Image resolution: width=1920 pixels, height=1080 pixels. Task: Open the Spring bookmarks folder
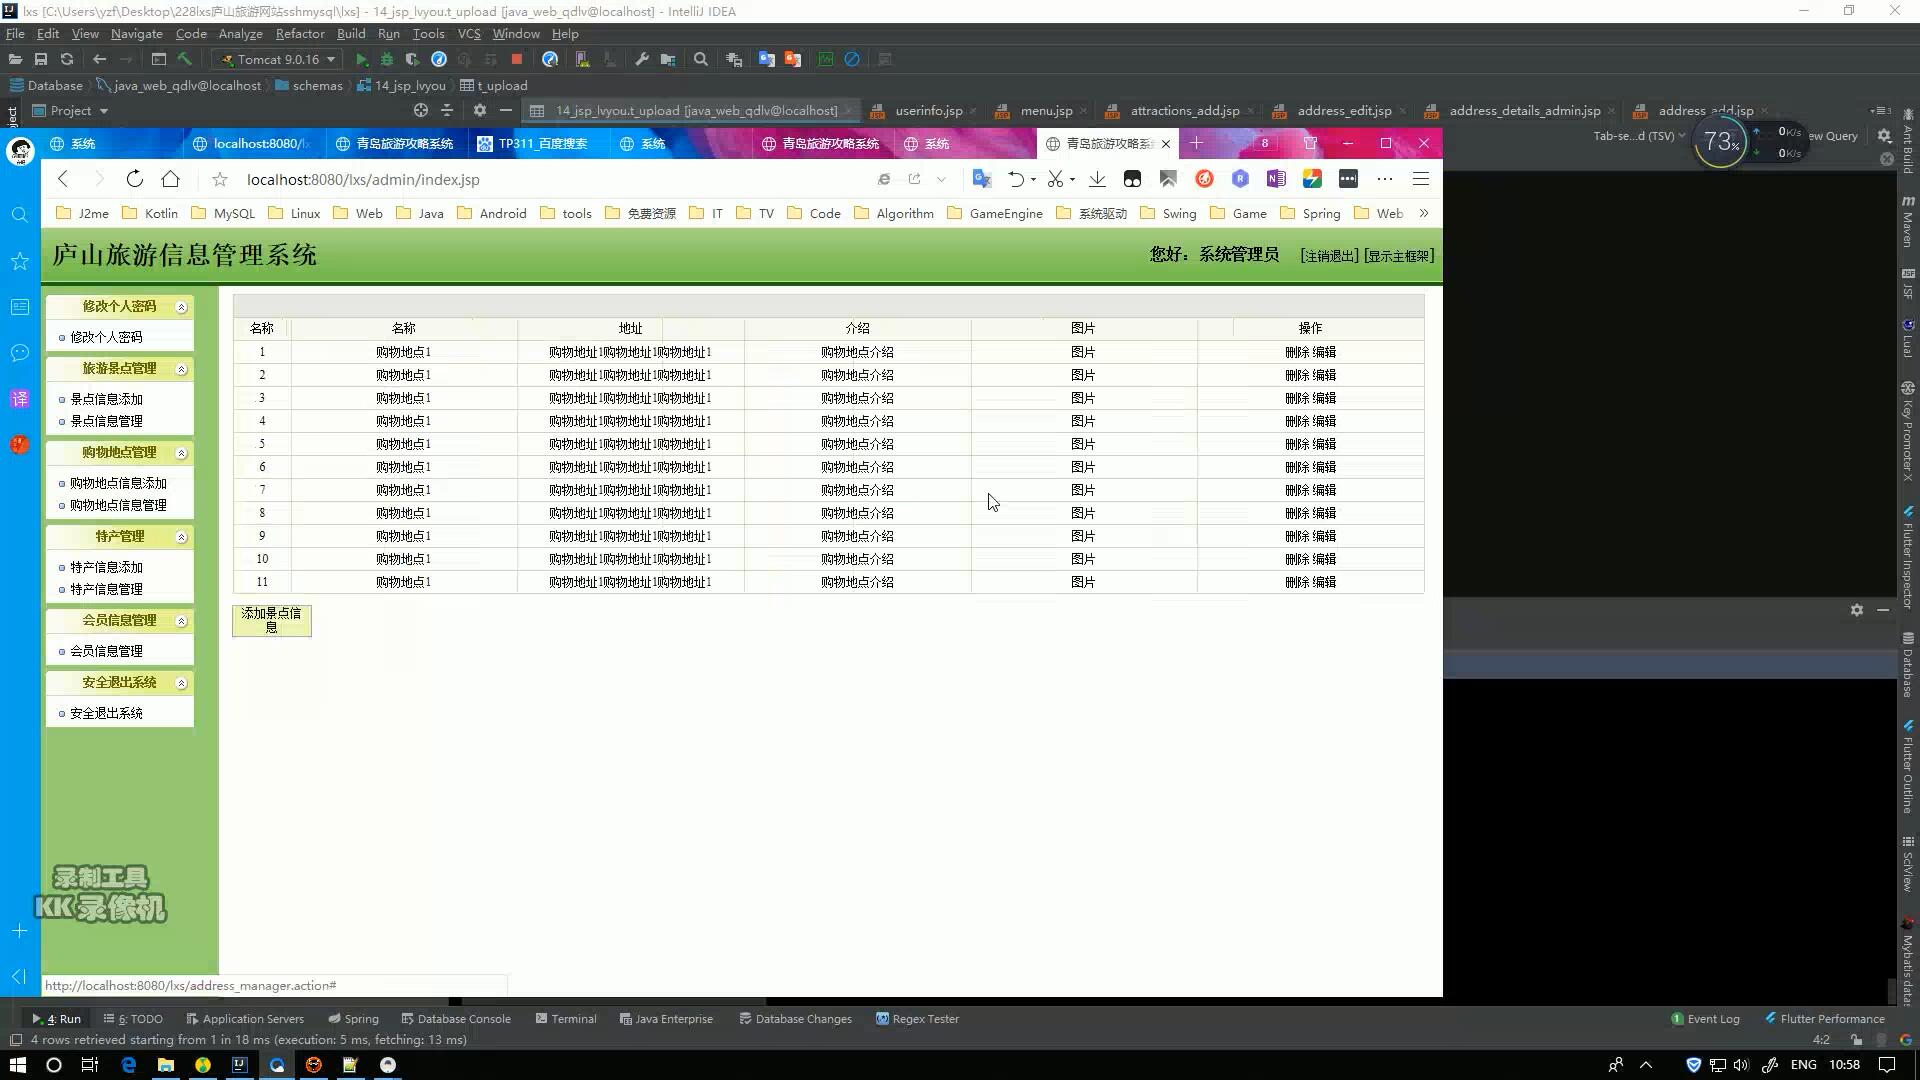pyautogui.click(x=1311, y=213)
